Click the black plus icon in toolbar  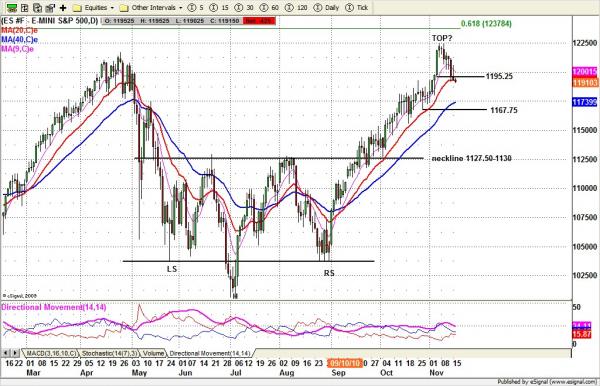(x=63, y=7)
